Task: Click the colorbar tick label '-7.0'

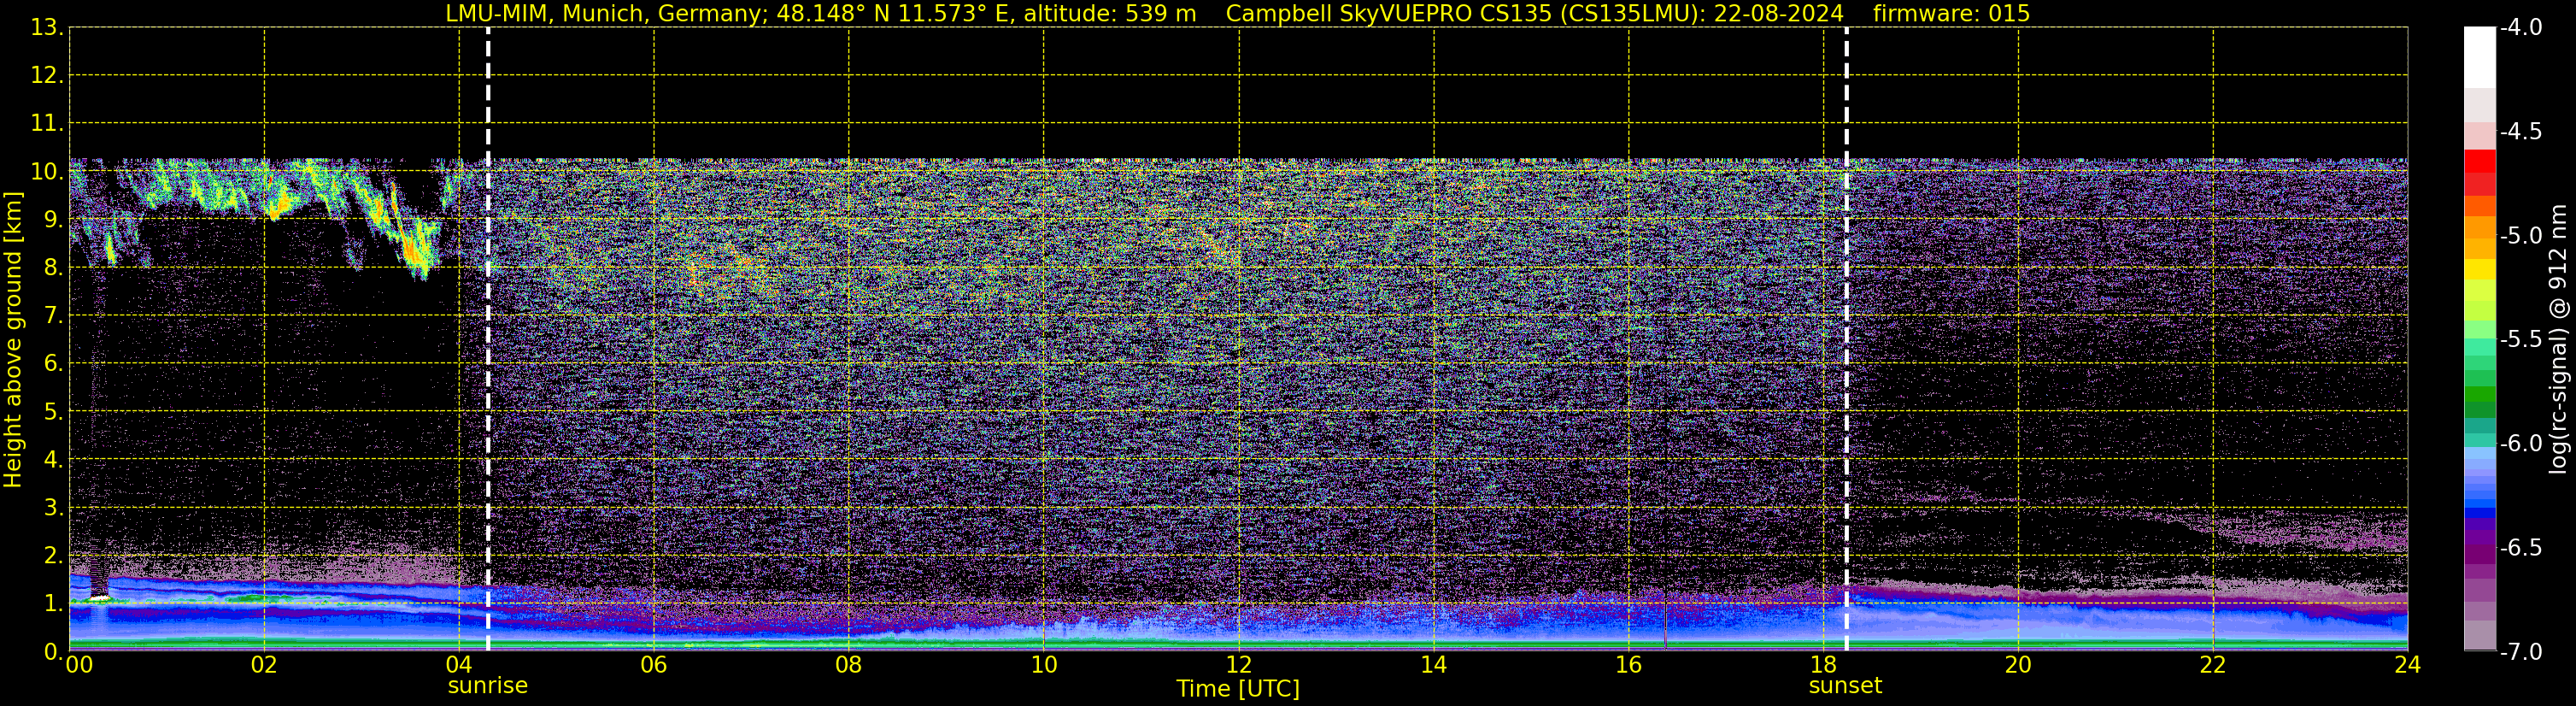Action: (x=2520, y=652)
